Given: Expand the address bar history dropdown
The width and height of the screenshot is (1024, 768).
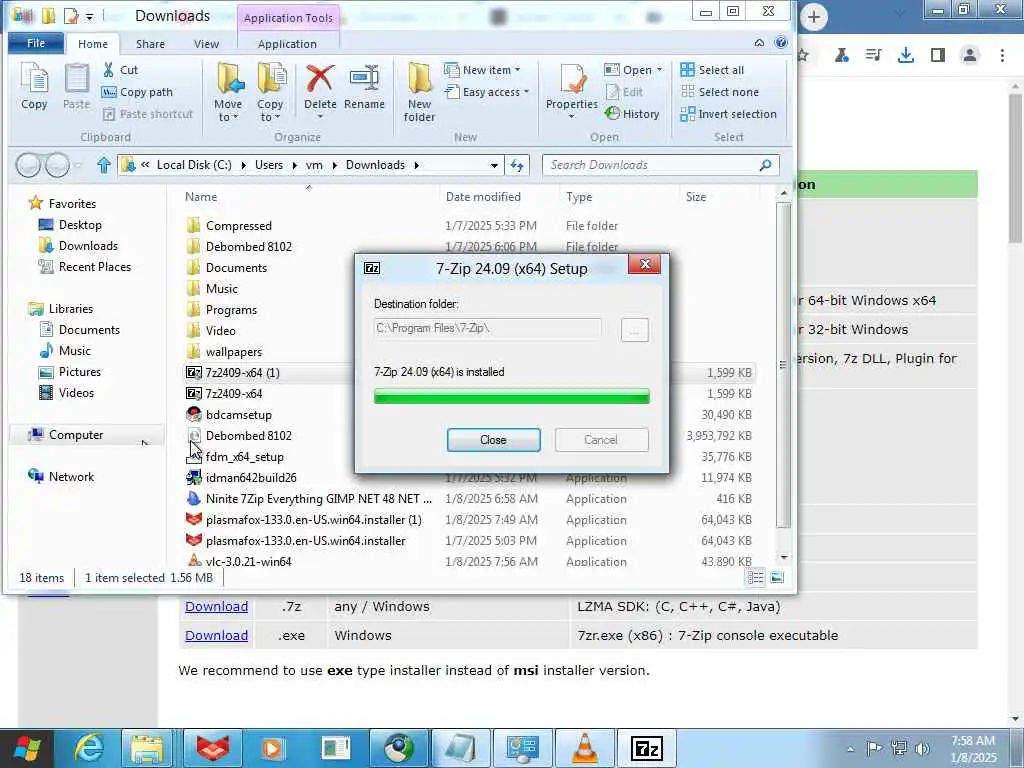Looking at the screenshot, I should [494, 165].
